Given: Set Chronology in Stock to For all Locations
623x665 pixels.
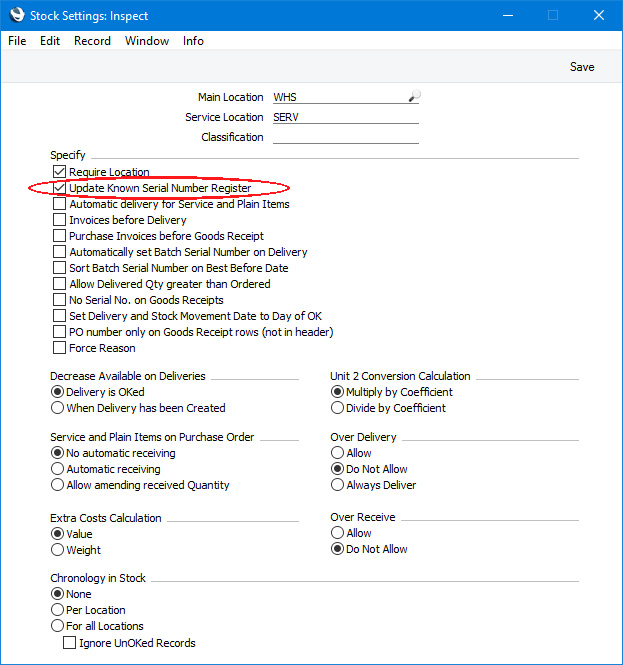Looking at the screenshot, I should tap(57, 626).
